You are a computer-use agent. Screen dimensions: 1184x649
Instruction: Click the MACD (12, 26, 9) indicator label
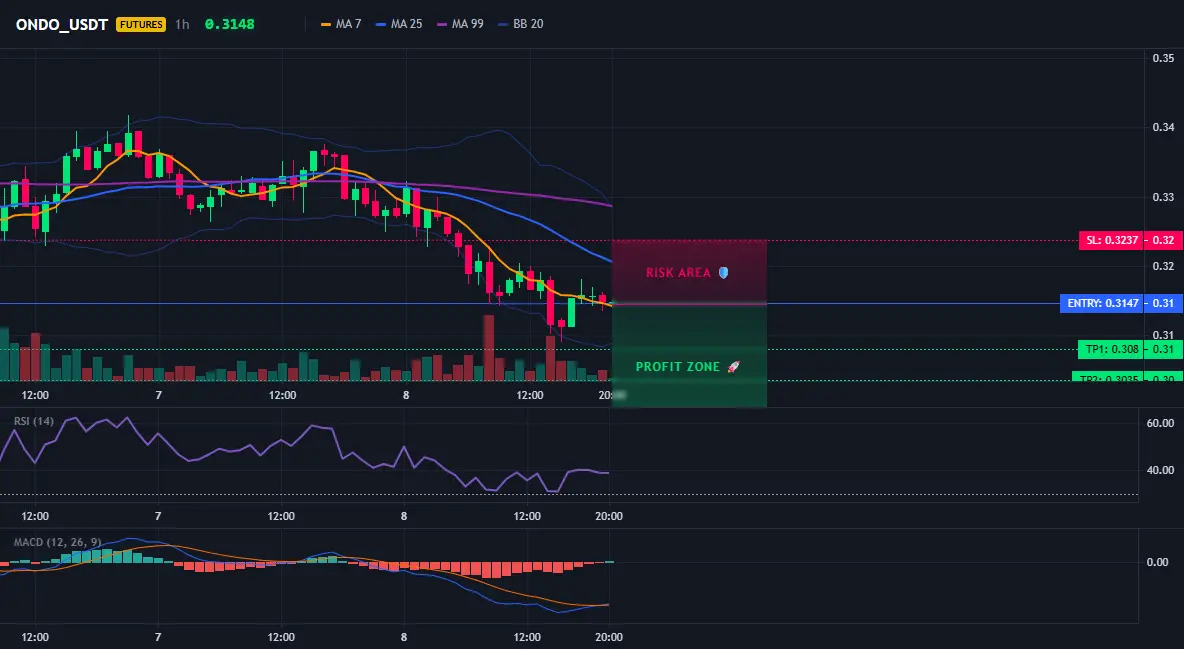pyautogui.click(x=57, y=542)
